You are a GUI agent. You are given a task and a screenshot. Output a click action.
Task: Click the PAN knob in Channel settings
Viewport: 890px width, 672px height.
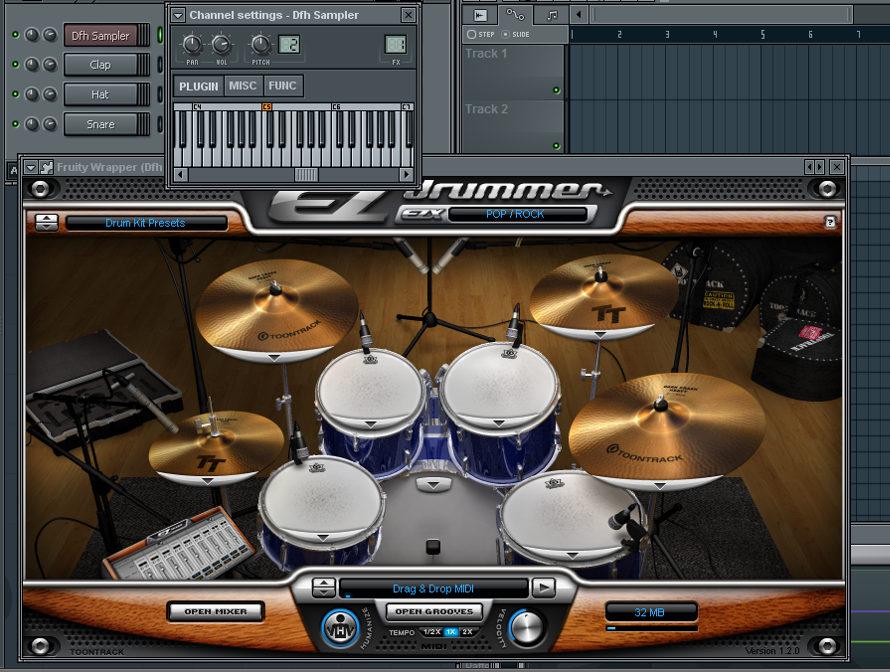[192, 44]
